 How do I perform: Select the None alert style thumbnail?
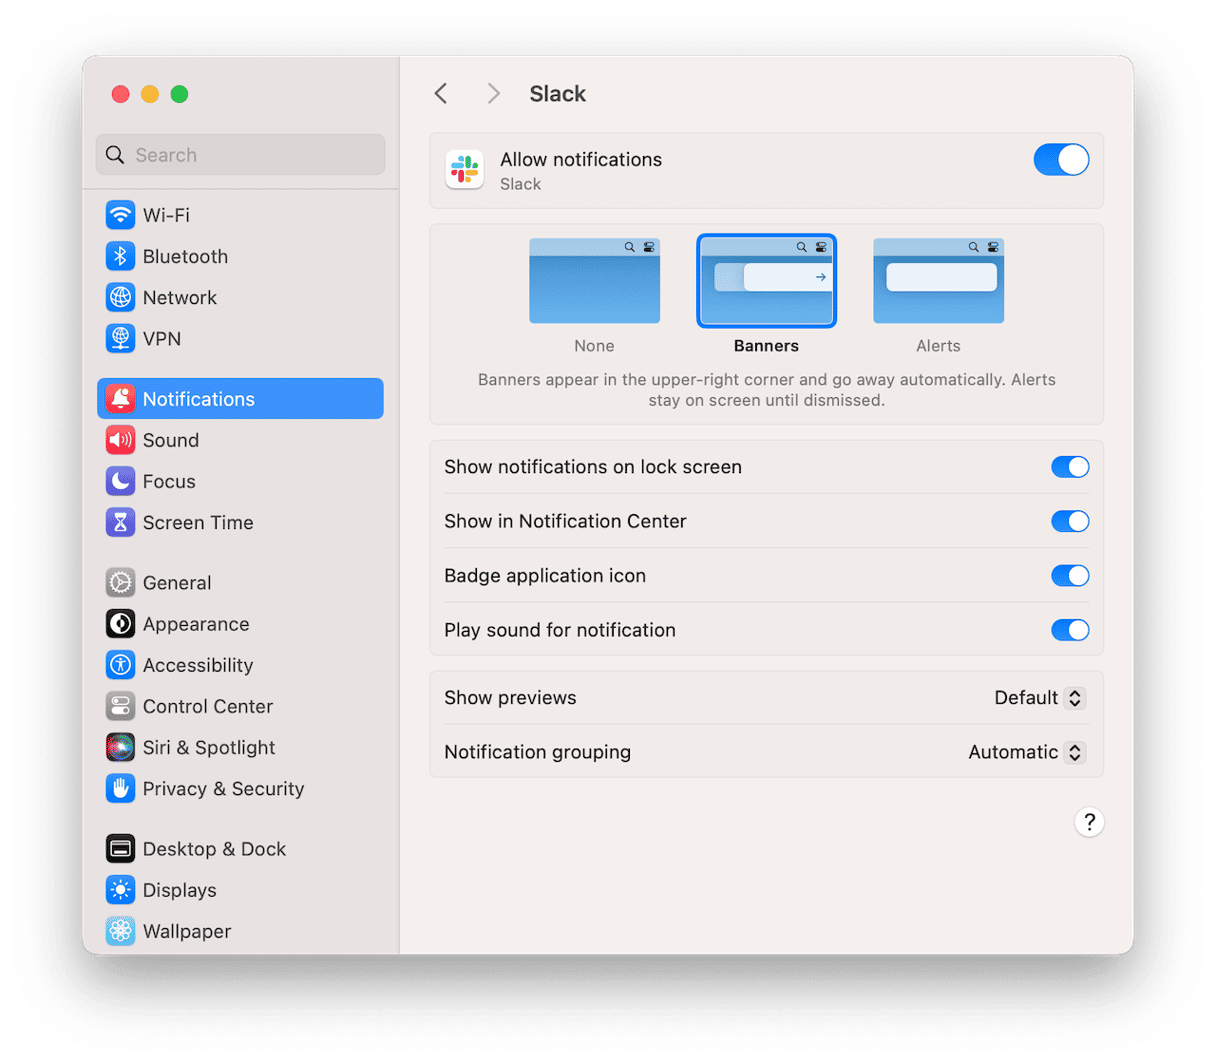pos(594,281)
